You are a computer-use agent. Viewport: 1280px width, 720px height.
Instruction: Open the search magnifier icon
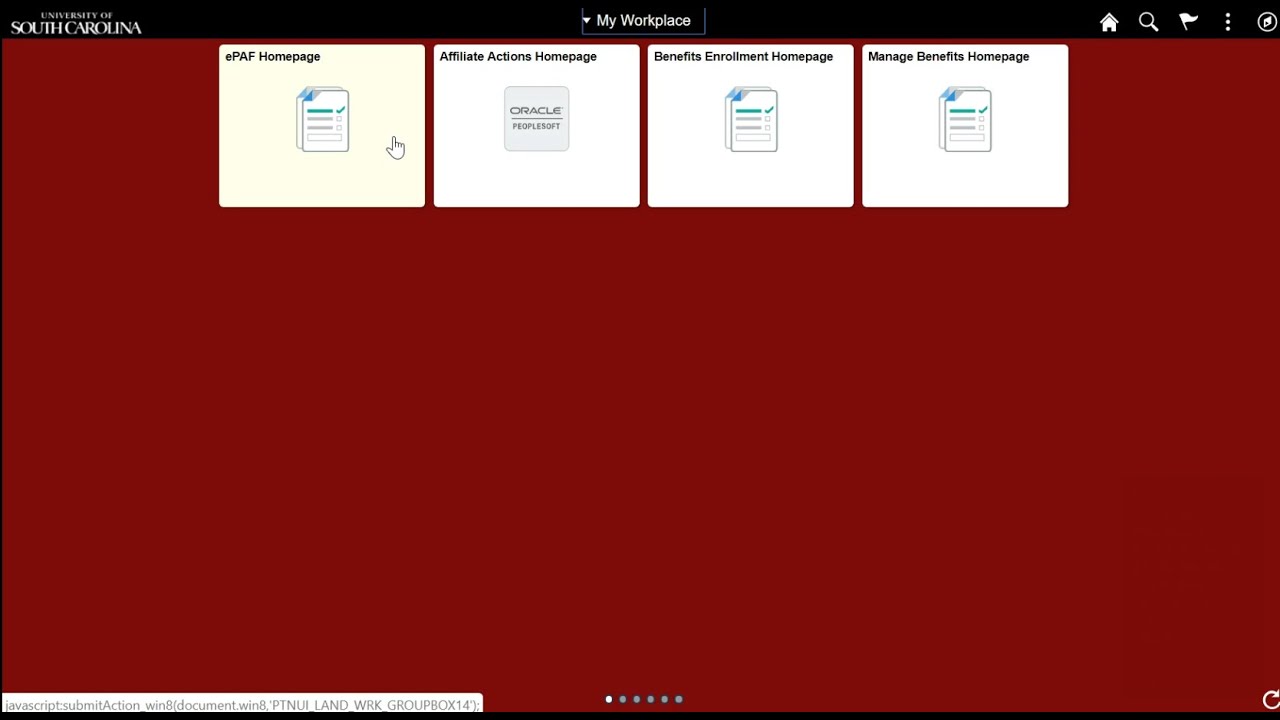1148,22
